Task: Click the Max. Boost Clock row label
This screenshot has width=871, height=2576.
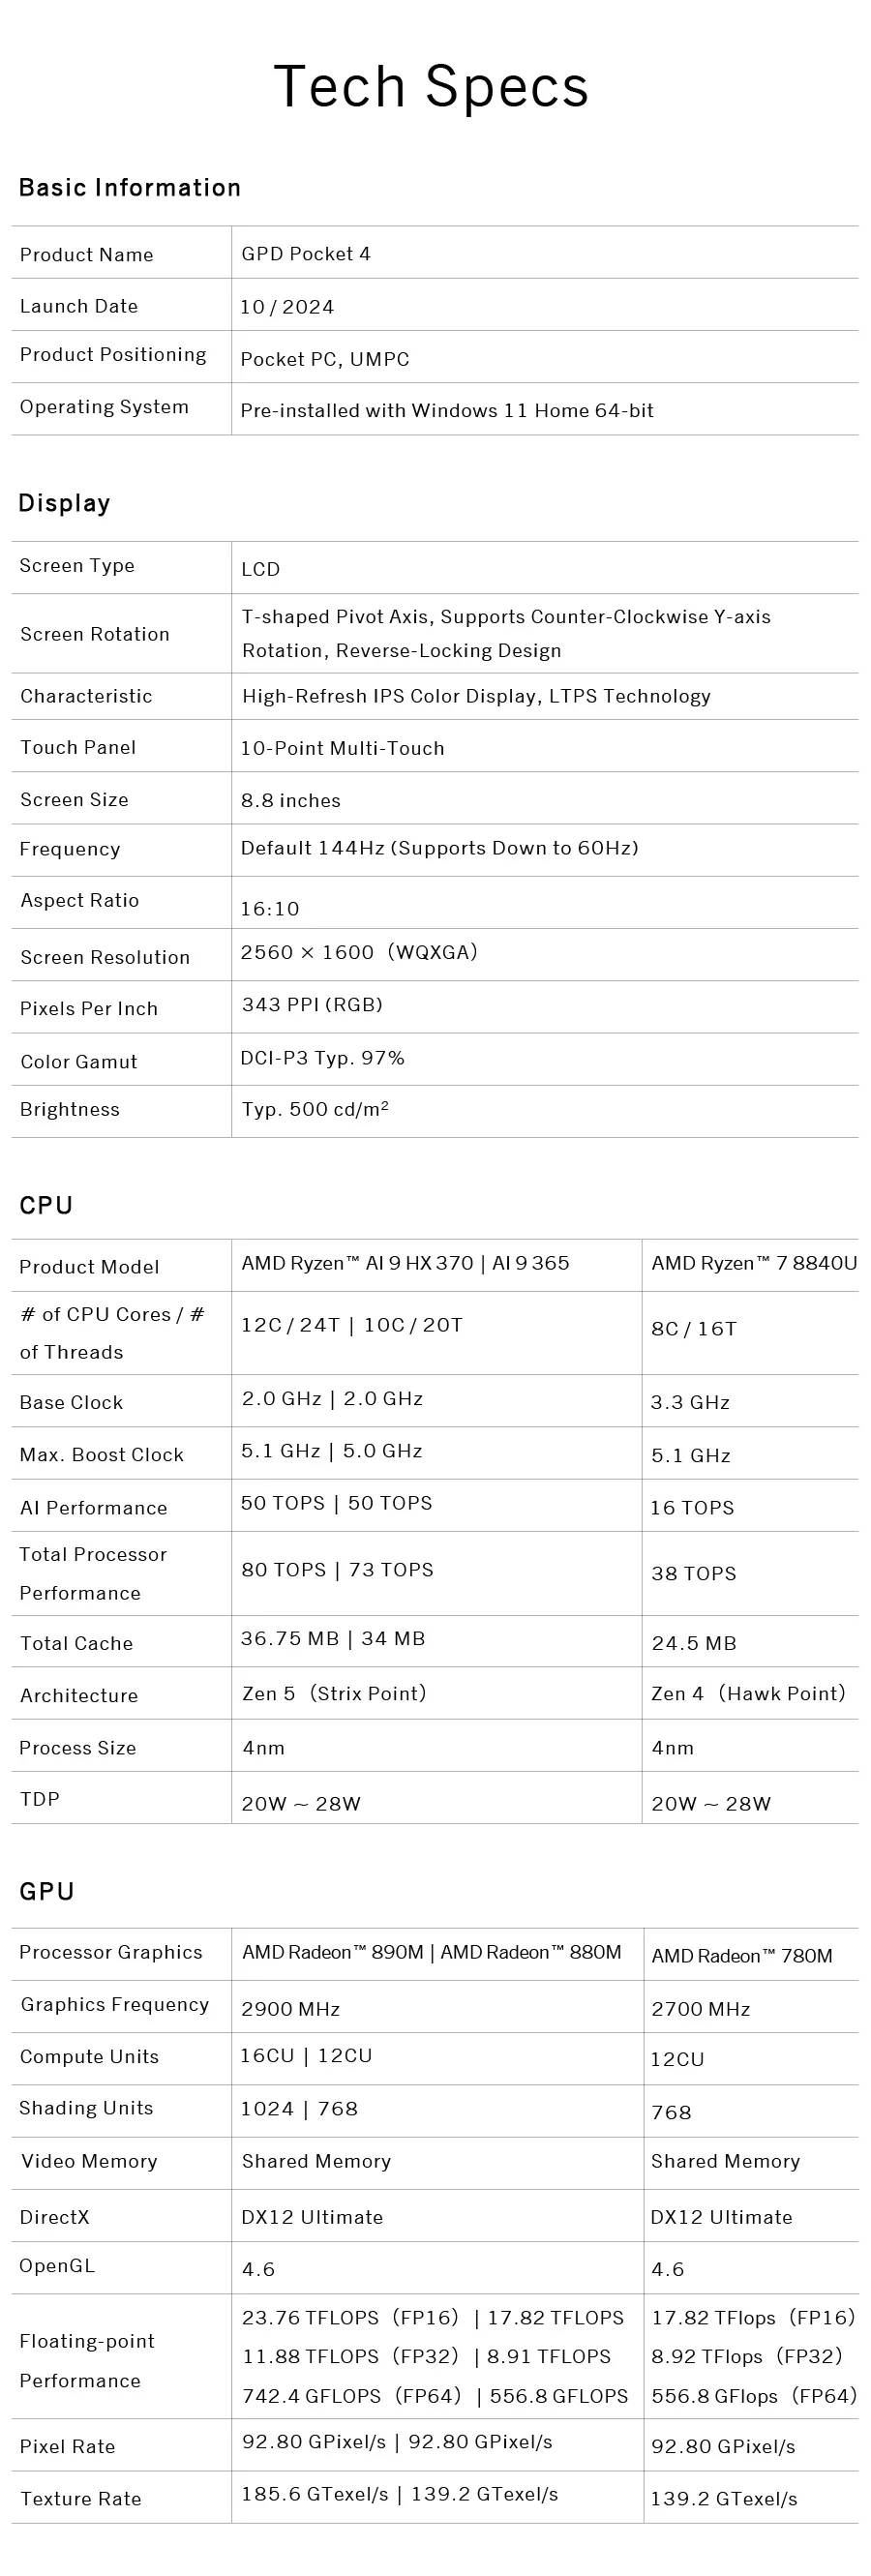Action: pyautogui.click(x=102, y=1455)
